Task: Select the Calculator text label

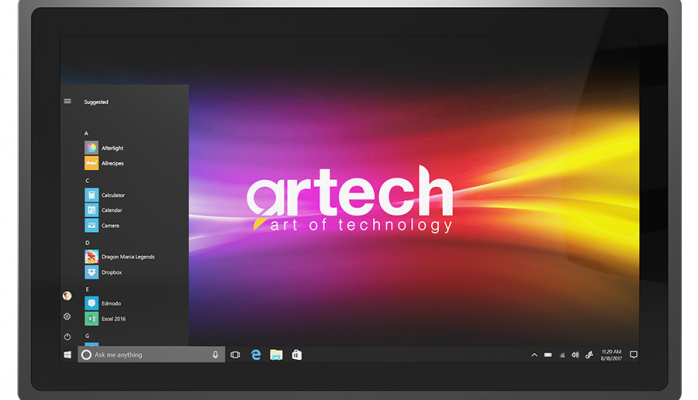Action: (113, 195)
